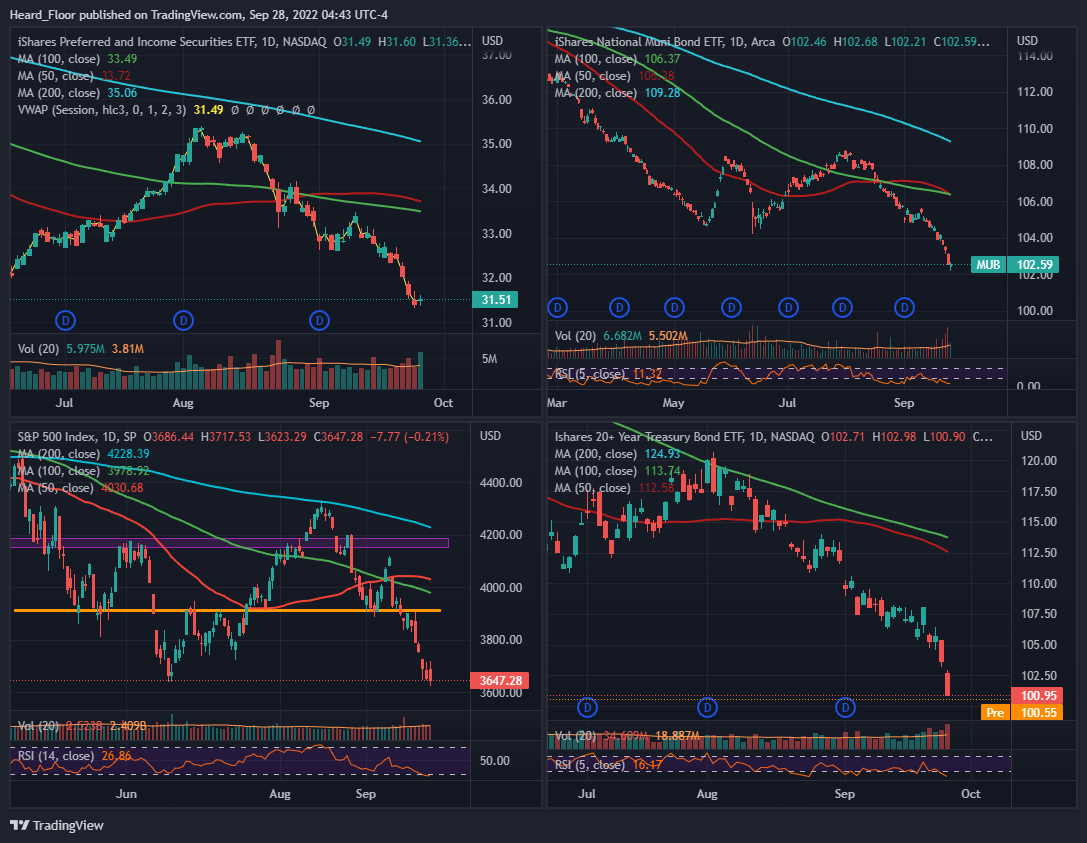Select the red 3647.28 price label
1087x843 pixels.
500,681
